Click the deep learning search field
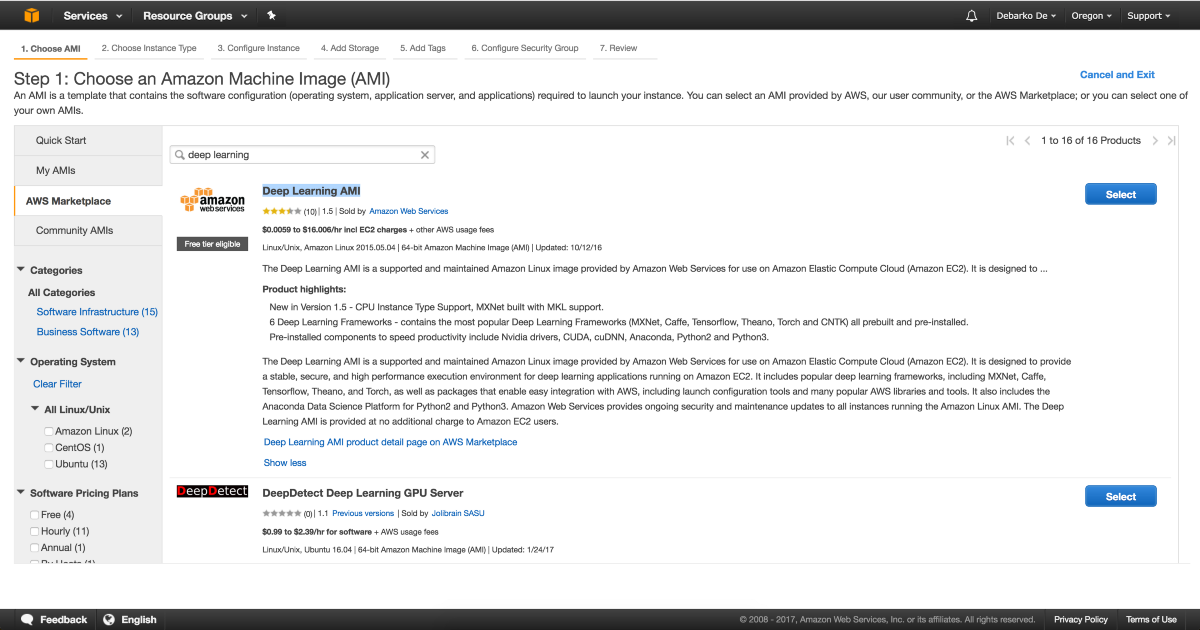The image size is (1200, 630). pos(300,155)
